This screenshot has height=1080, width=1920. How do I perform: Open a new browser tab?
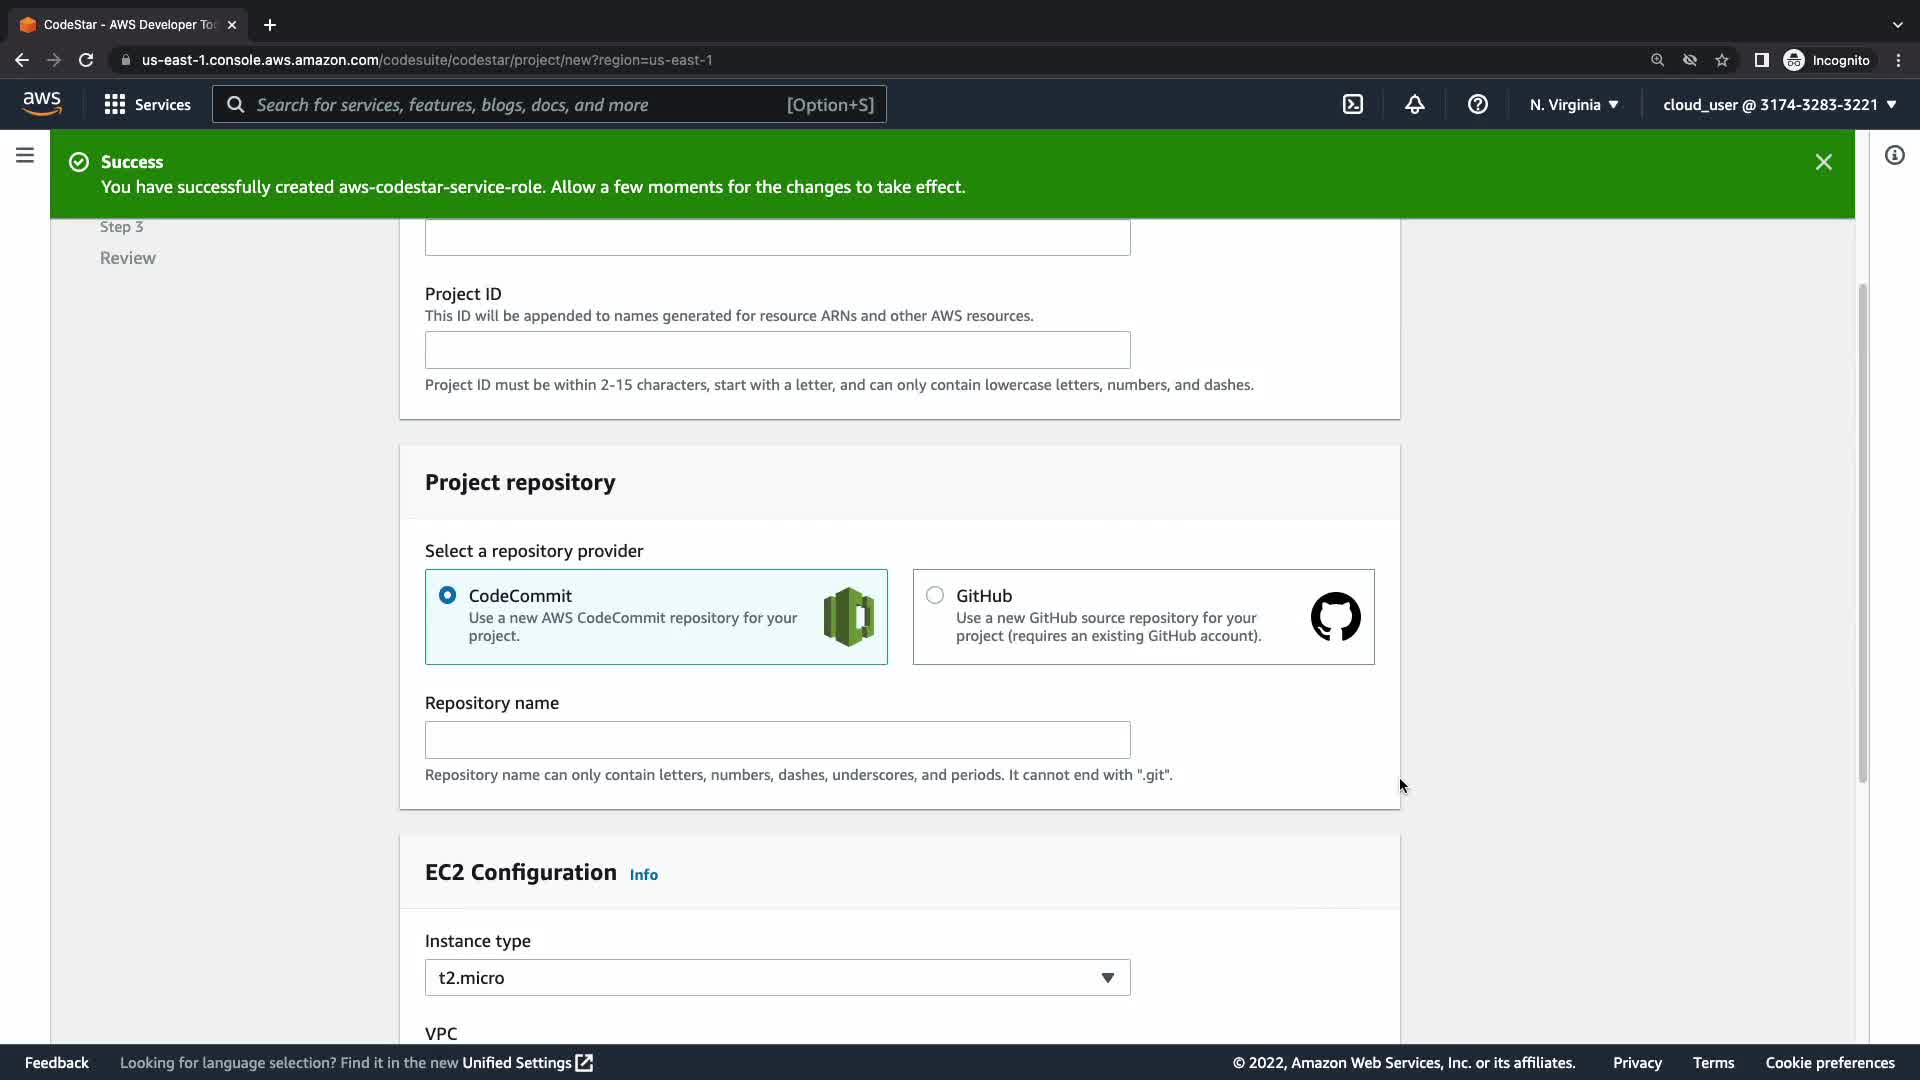269,24
